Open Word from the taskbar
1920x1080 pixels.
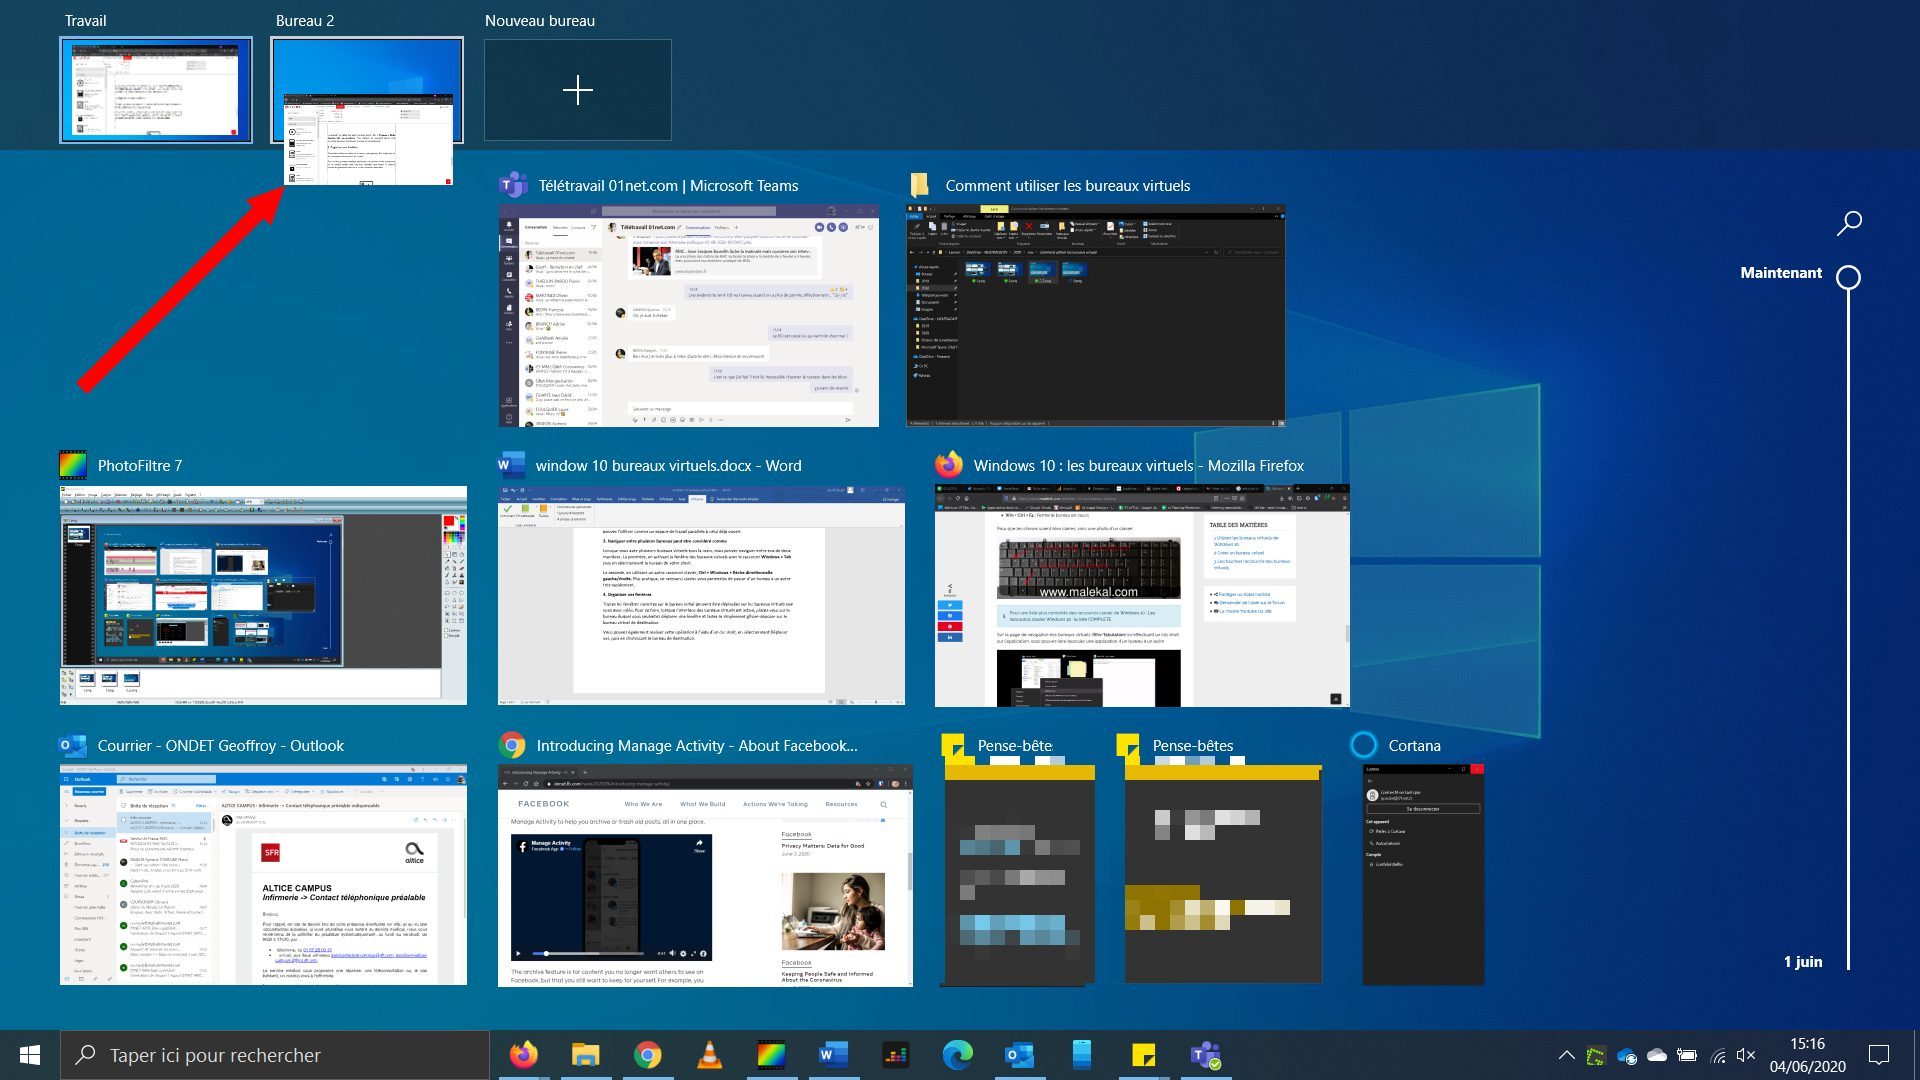coord(833,1055)
